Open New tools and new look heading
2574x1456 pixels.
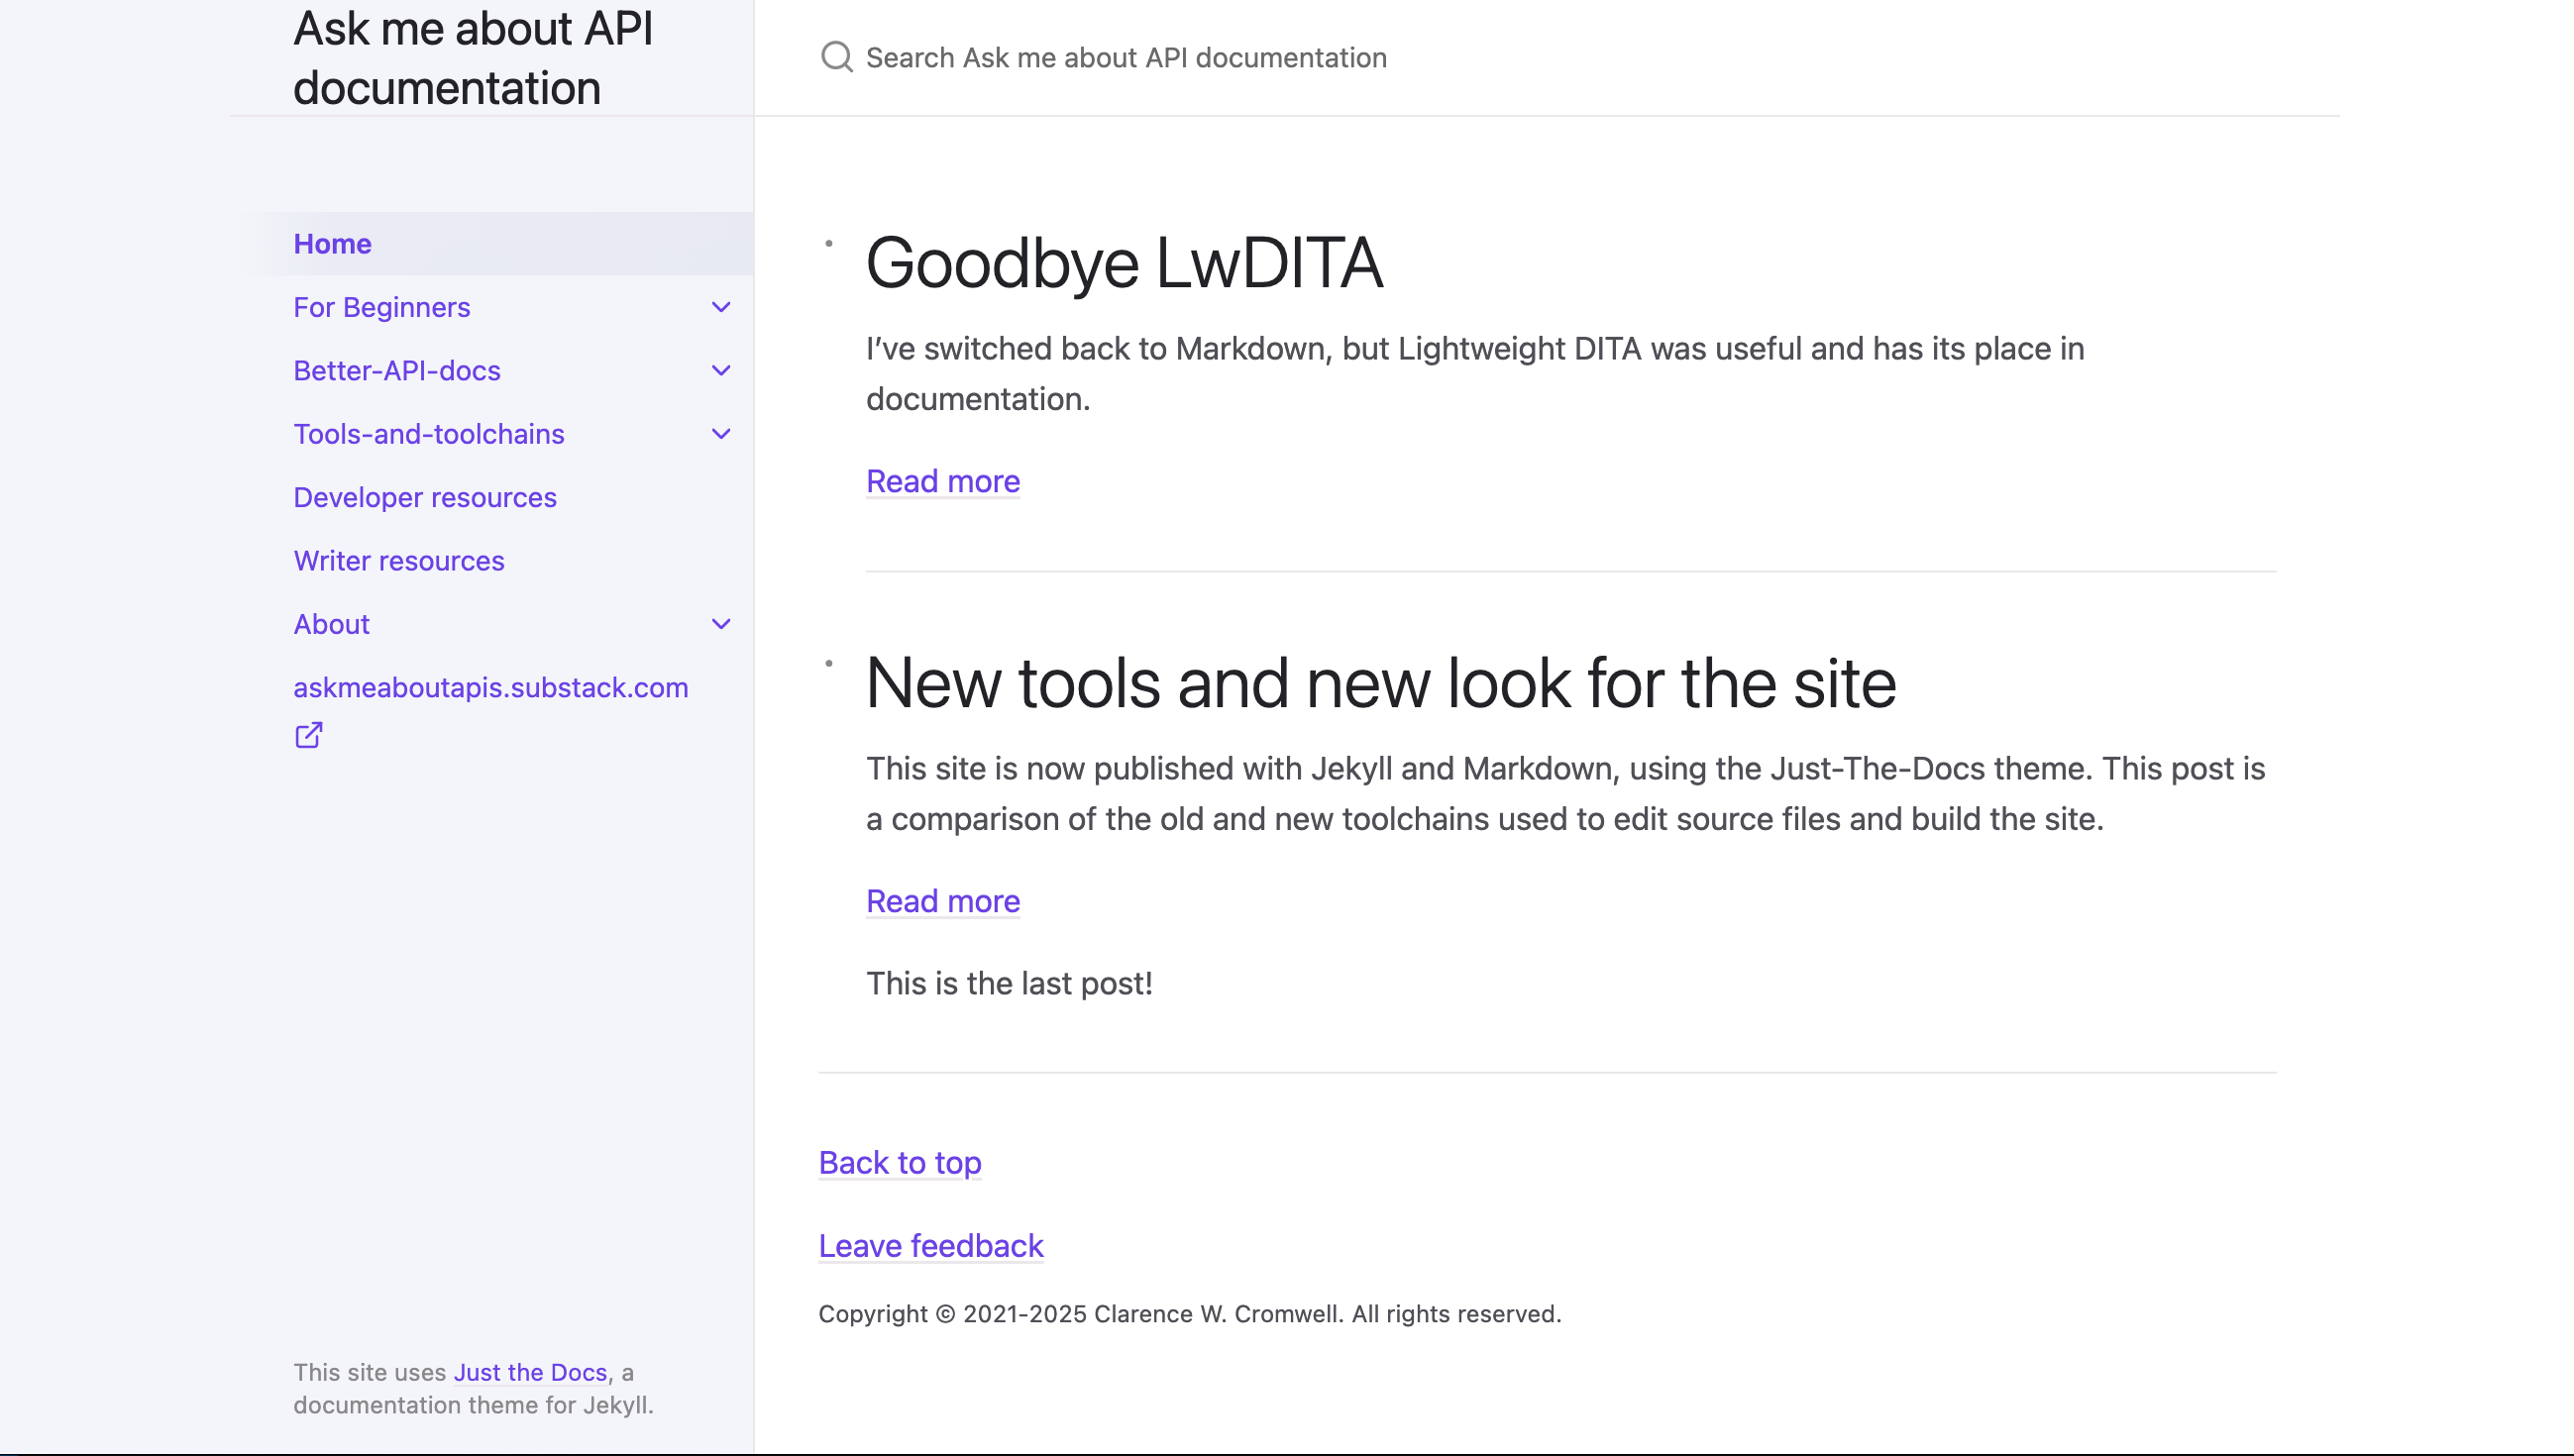(1380, 683)
